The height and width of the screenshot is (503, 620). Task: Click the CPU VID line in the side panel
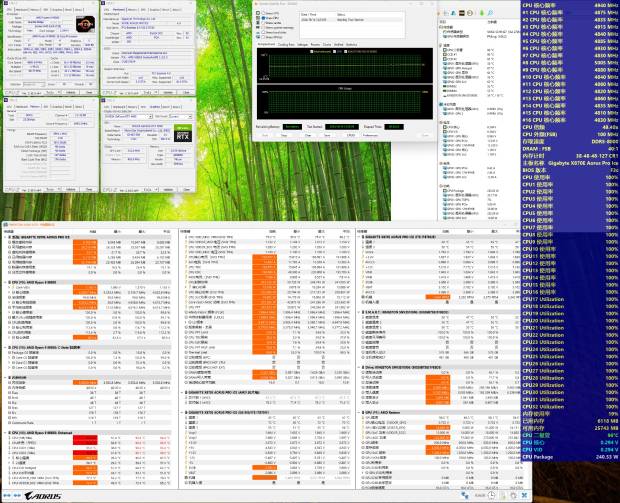coord(570,450)
